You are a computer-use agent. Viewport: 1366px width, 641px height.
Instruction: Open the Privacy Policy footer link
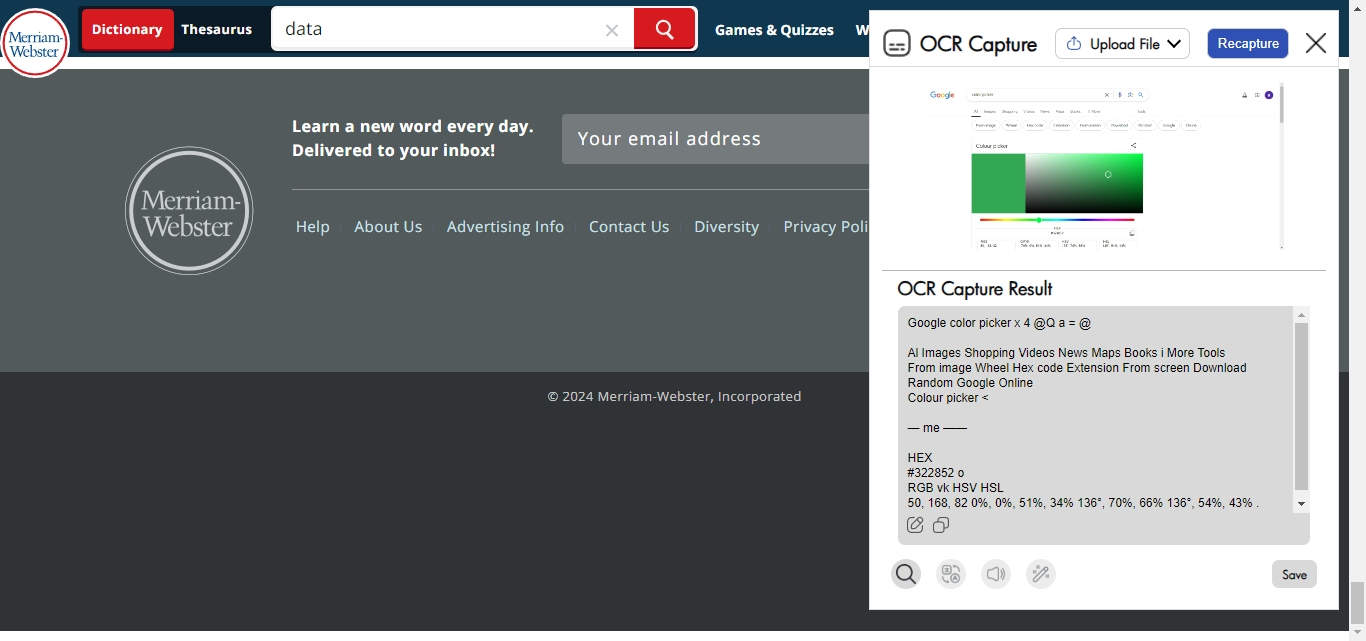[826, 227]
